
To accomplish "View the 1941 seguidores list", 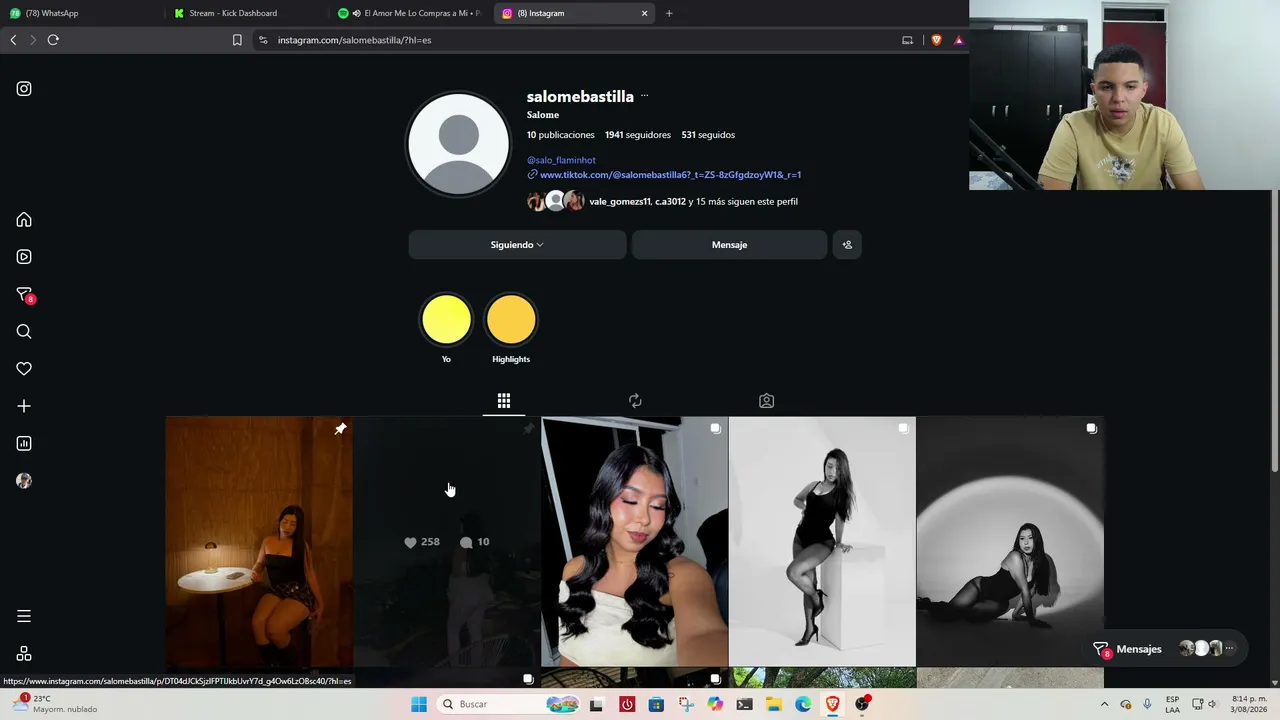I will point(638,135).
